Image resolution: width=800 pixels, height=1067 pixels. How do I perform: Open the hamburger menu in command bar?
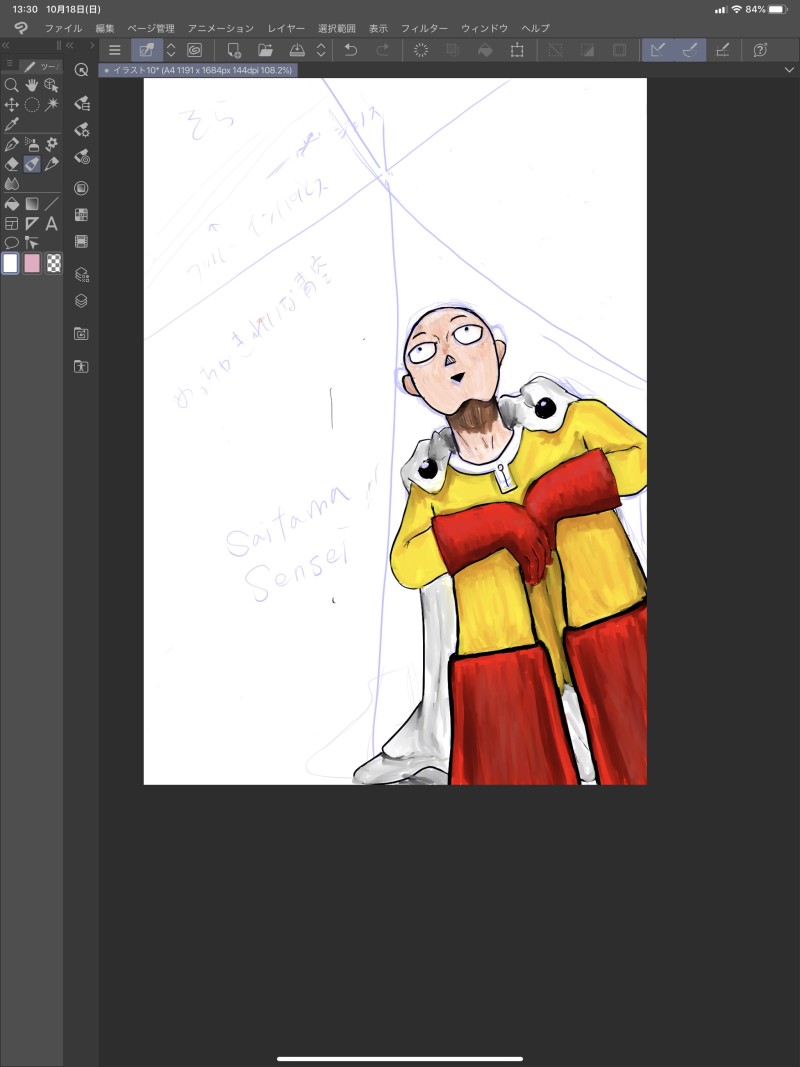point(114,50)
